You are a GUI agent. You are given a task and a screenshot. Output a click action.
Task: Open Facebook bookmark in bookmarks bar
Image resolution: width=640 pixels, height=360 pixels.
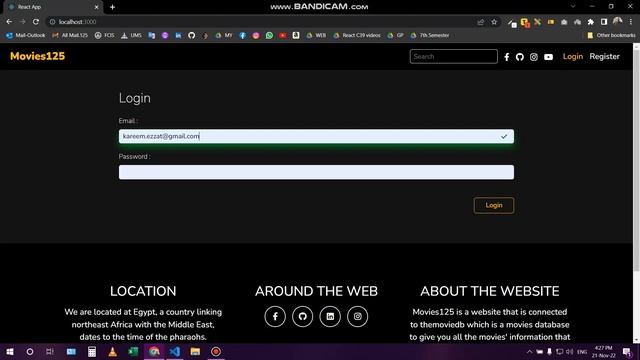coord(242,36)
